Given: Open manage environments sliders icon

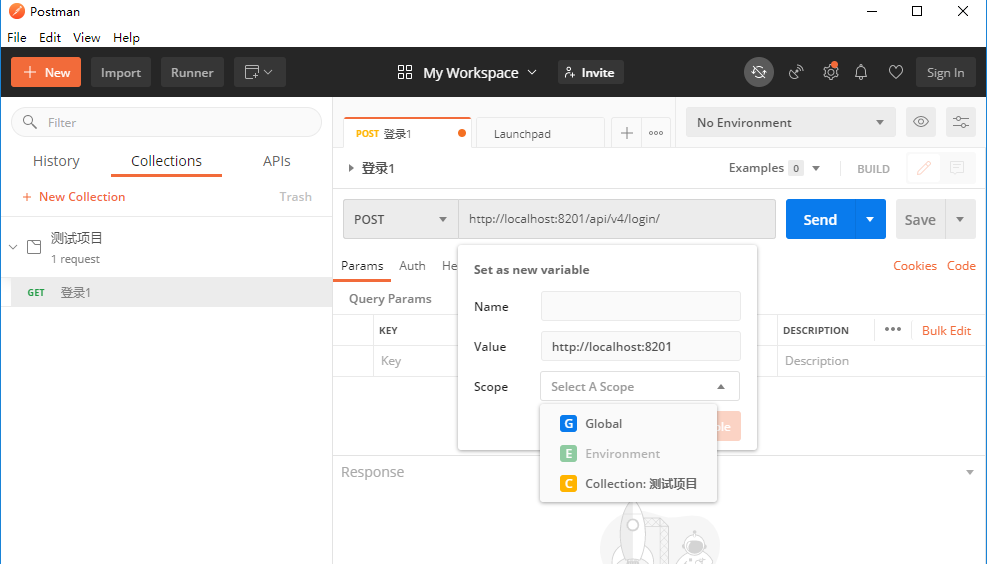Looking at the screenshot, I should [x=961, y=122].
